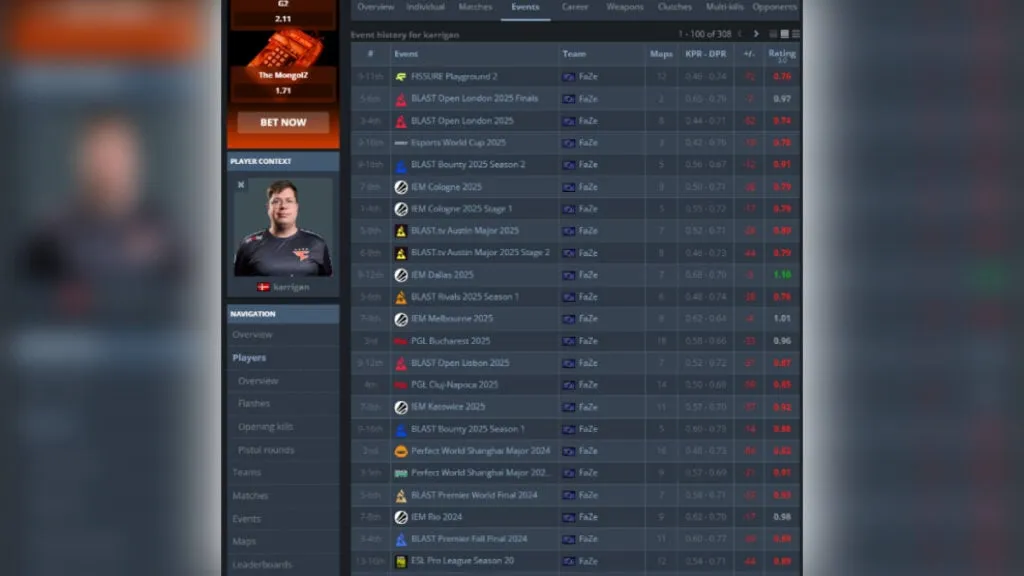Sort table by Maps column header
The height and width of the screenshot is (576, 1024).
[661, 54]
